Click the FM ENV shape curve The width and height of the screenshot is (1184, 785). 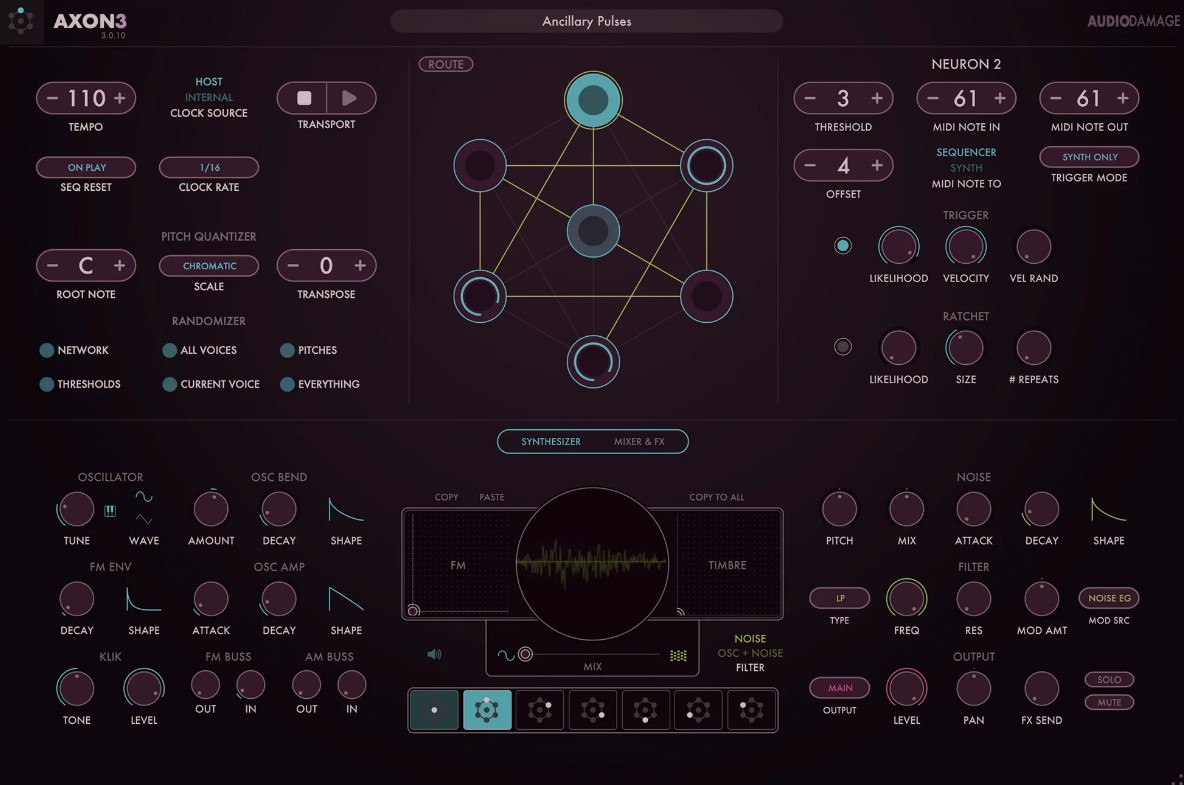[143, 599]
